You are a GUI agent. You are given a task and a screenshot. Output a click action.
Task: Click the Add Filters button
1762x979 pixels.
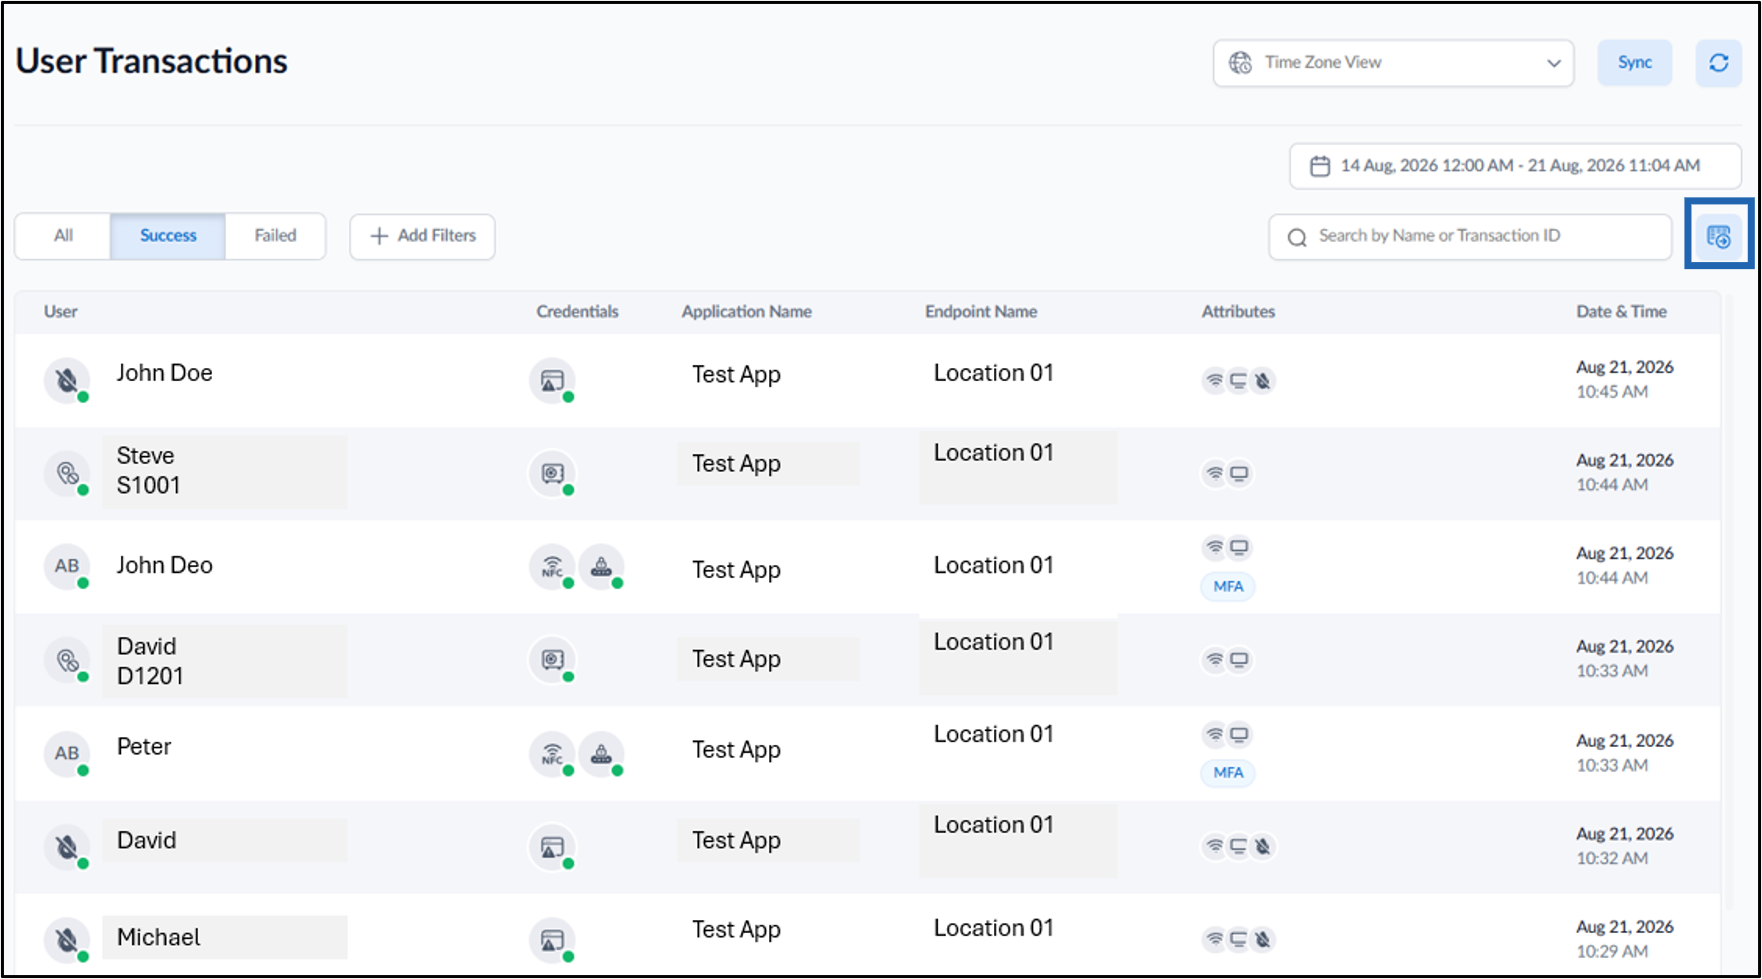pyautogui.click(x=422, y=236)
